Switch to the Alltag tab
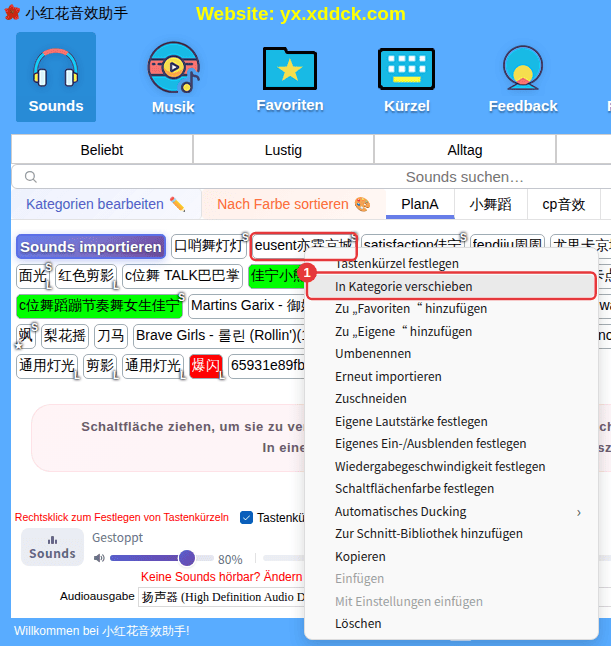 (464, 150)
